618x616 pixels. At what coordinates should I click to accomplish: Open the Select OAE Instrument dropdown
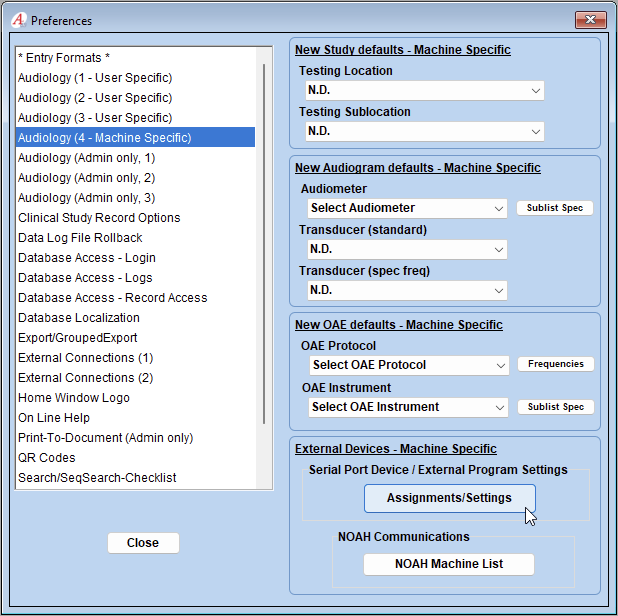coord(409,407)
